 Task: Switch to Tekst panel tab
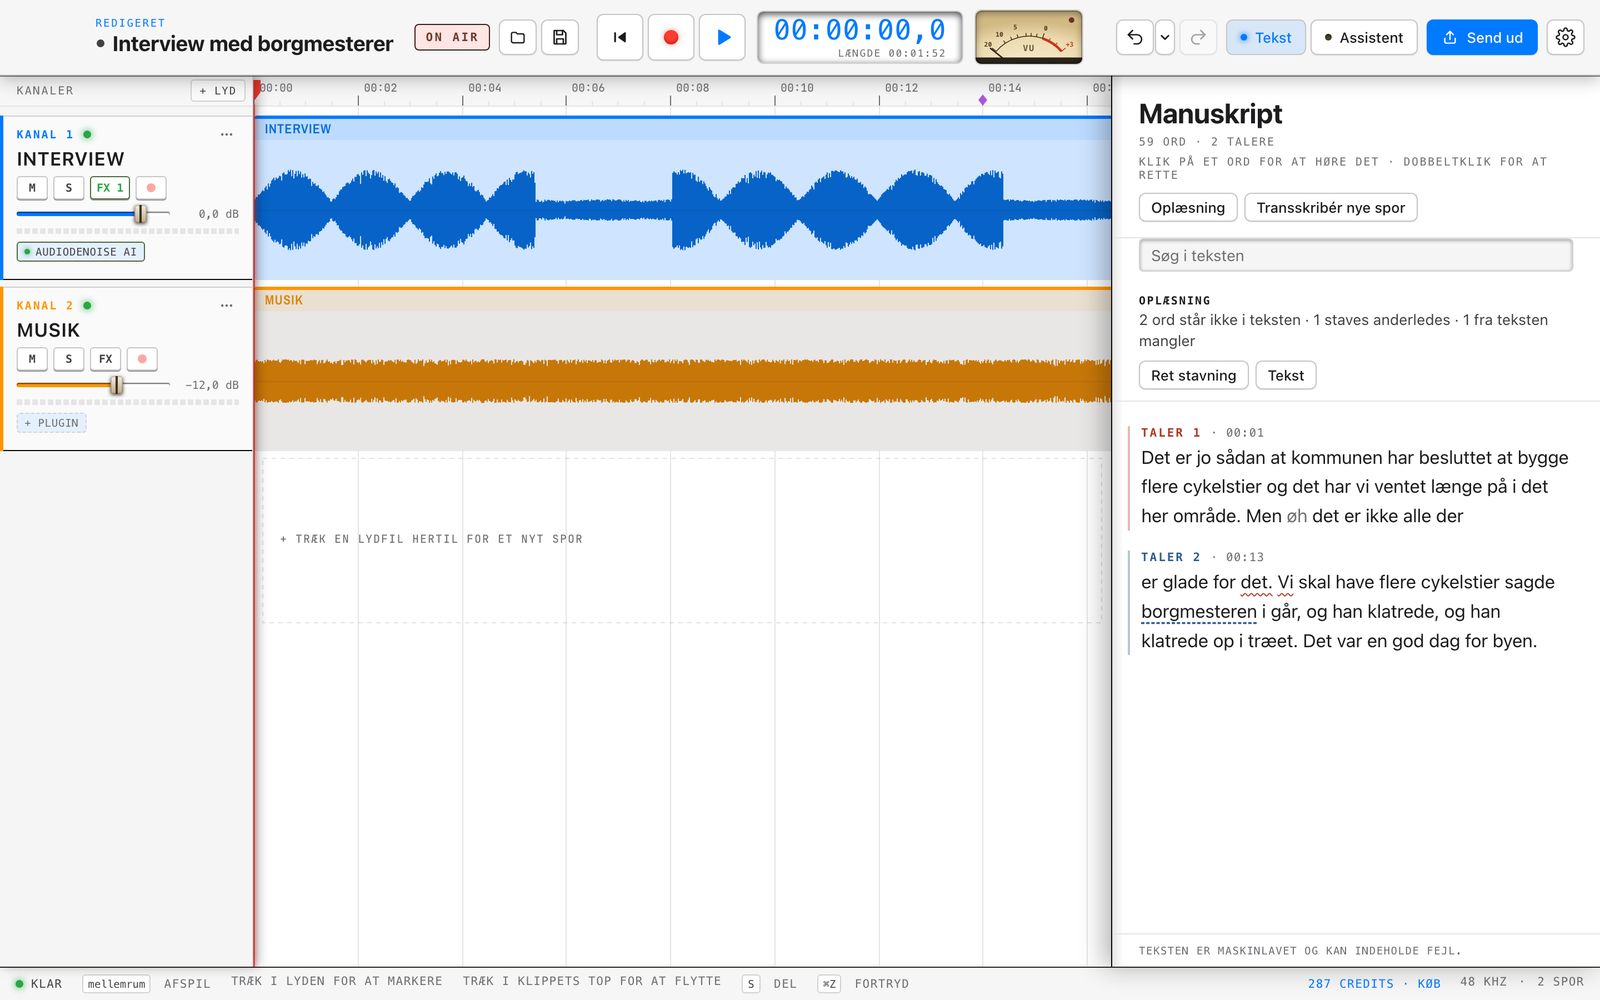(x=1265, y=37)
